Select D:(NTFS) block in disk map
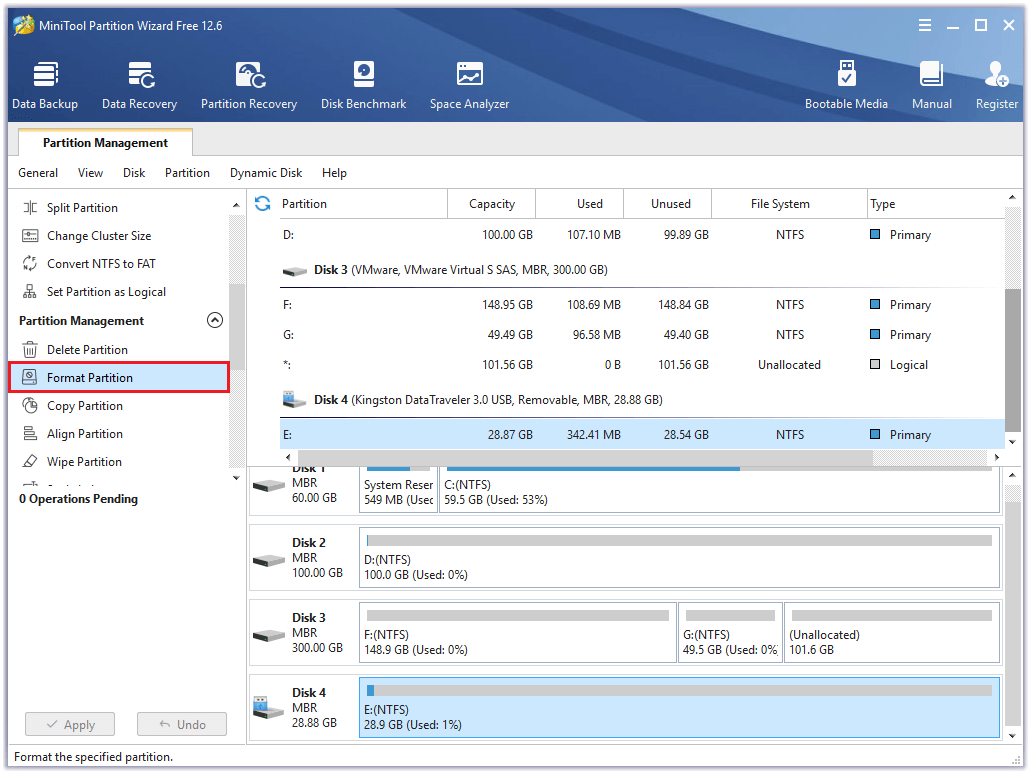The height and width of the screenshot is (775, 1033). [679, 558]
